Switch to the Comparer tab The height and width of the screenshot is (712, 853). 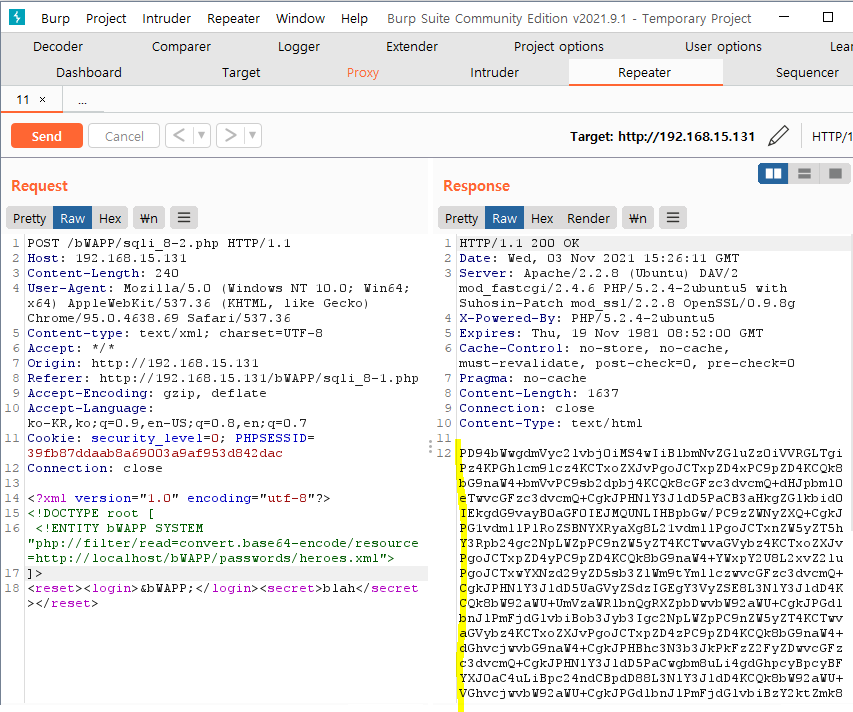(181, 46)
